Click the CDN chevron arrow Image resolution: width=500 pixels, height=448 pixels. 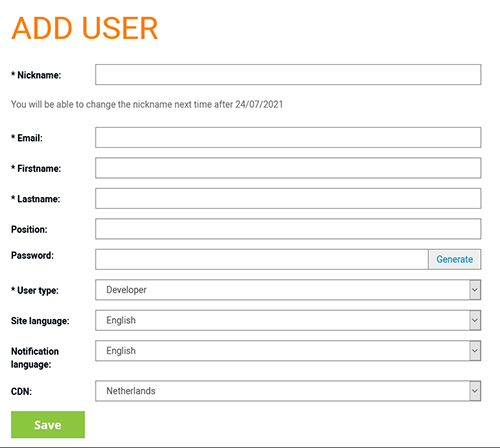click(475, 391)
